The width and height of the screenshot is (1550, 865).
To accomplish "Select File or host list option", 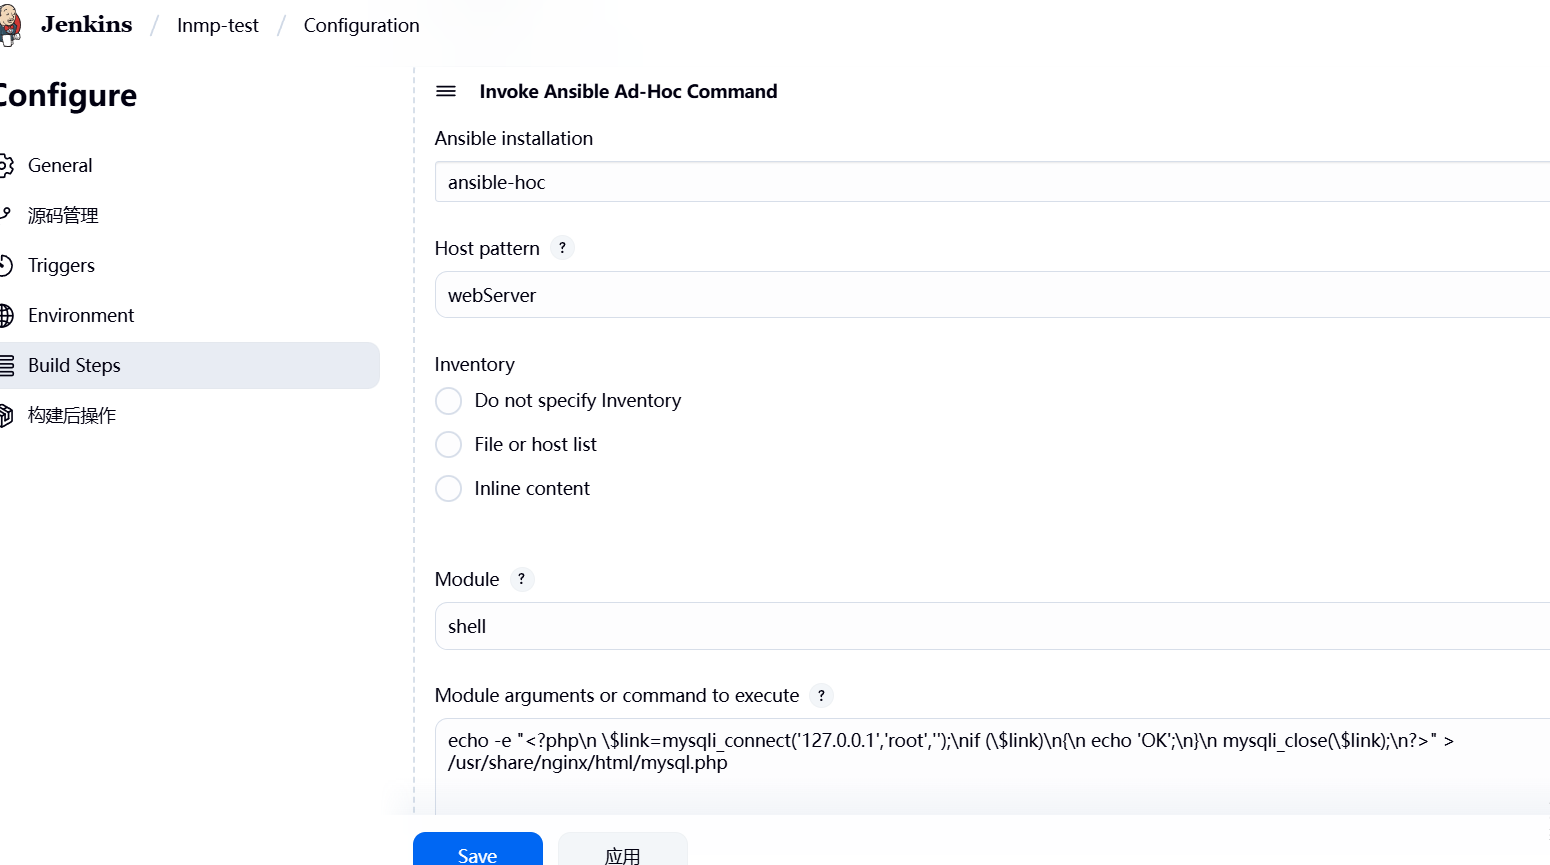I will click(x=448, y=444).
